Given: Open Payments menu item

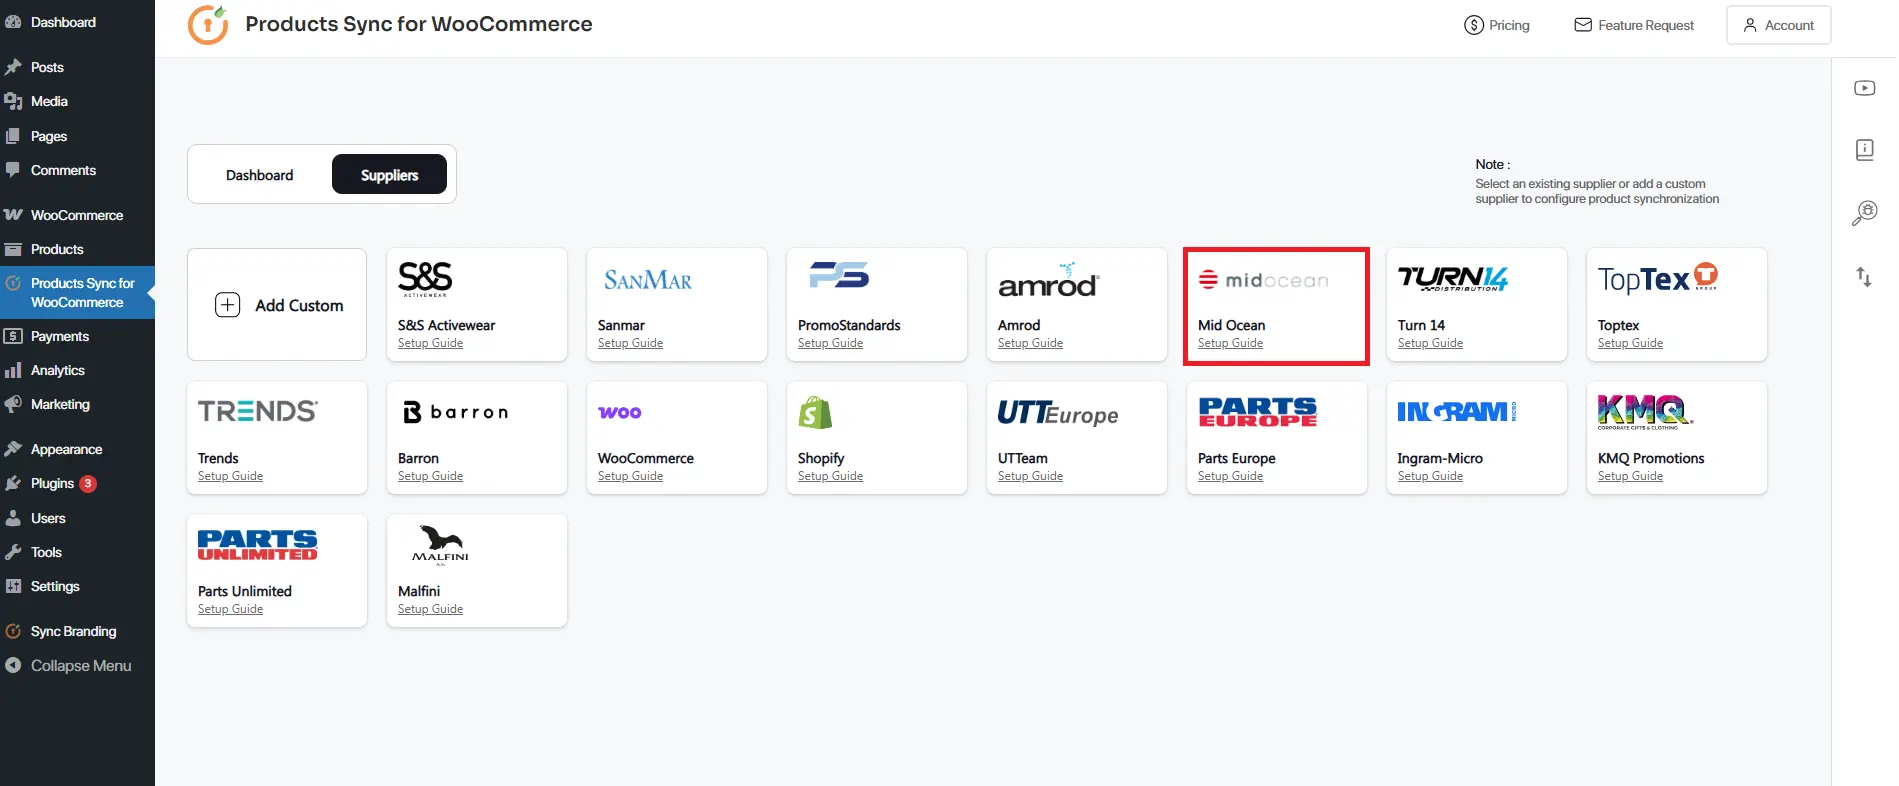Looking at the screenshot, I should point(77,336).
